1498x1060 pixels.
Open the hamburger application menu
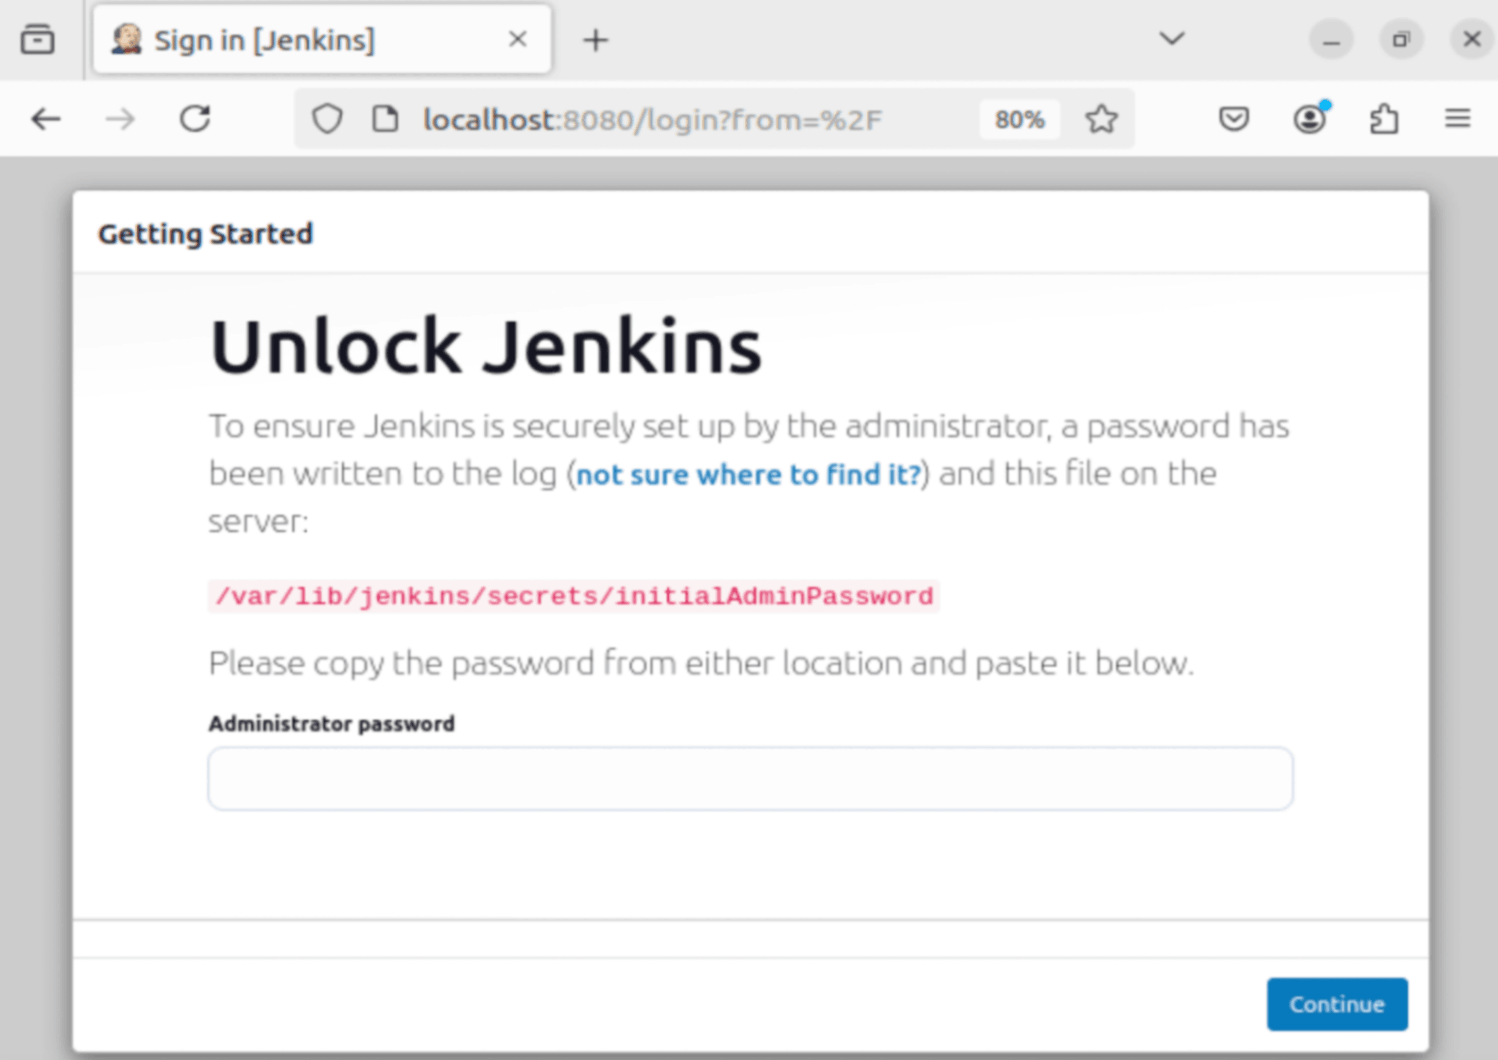1457,118
